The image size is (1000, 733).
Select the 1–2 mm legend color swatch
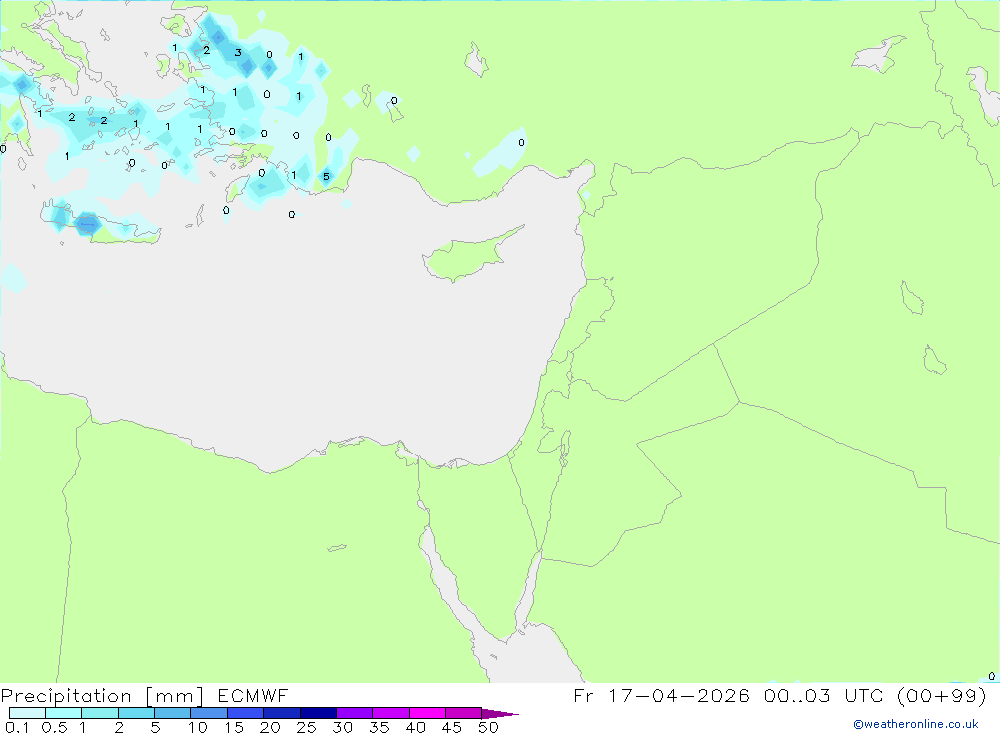click(99, 713)
